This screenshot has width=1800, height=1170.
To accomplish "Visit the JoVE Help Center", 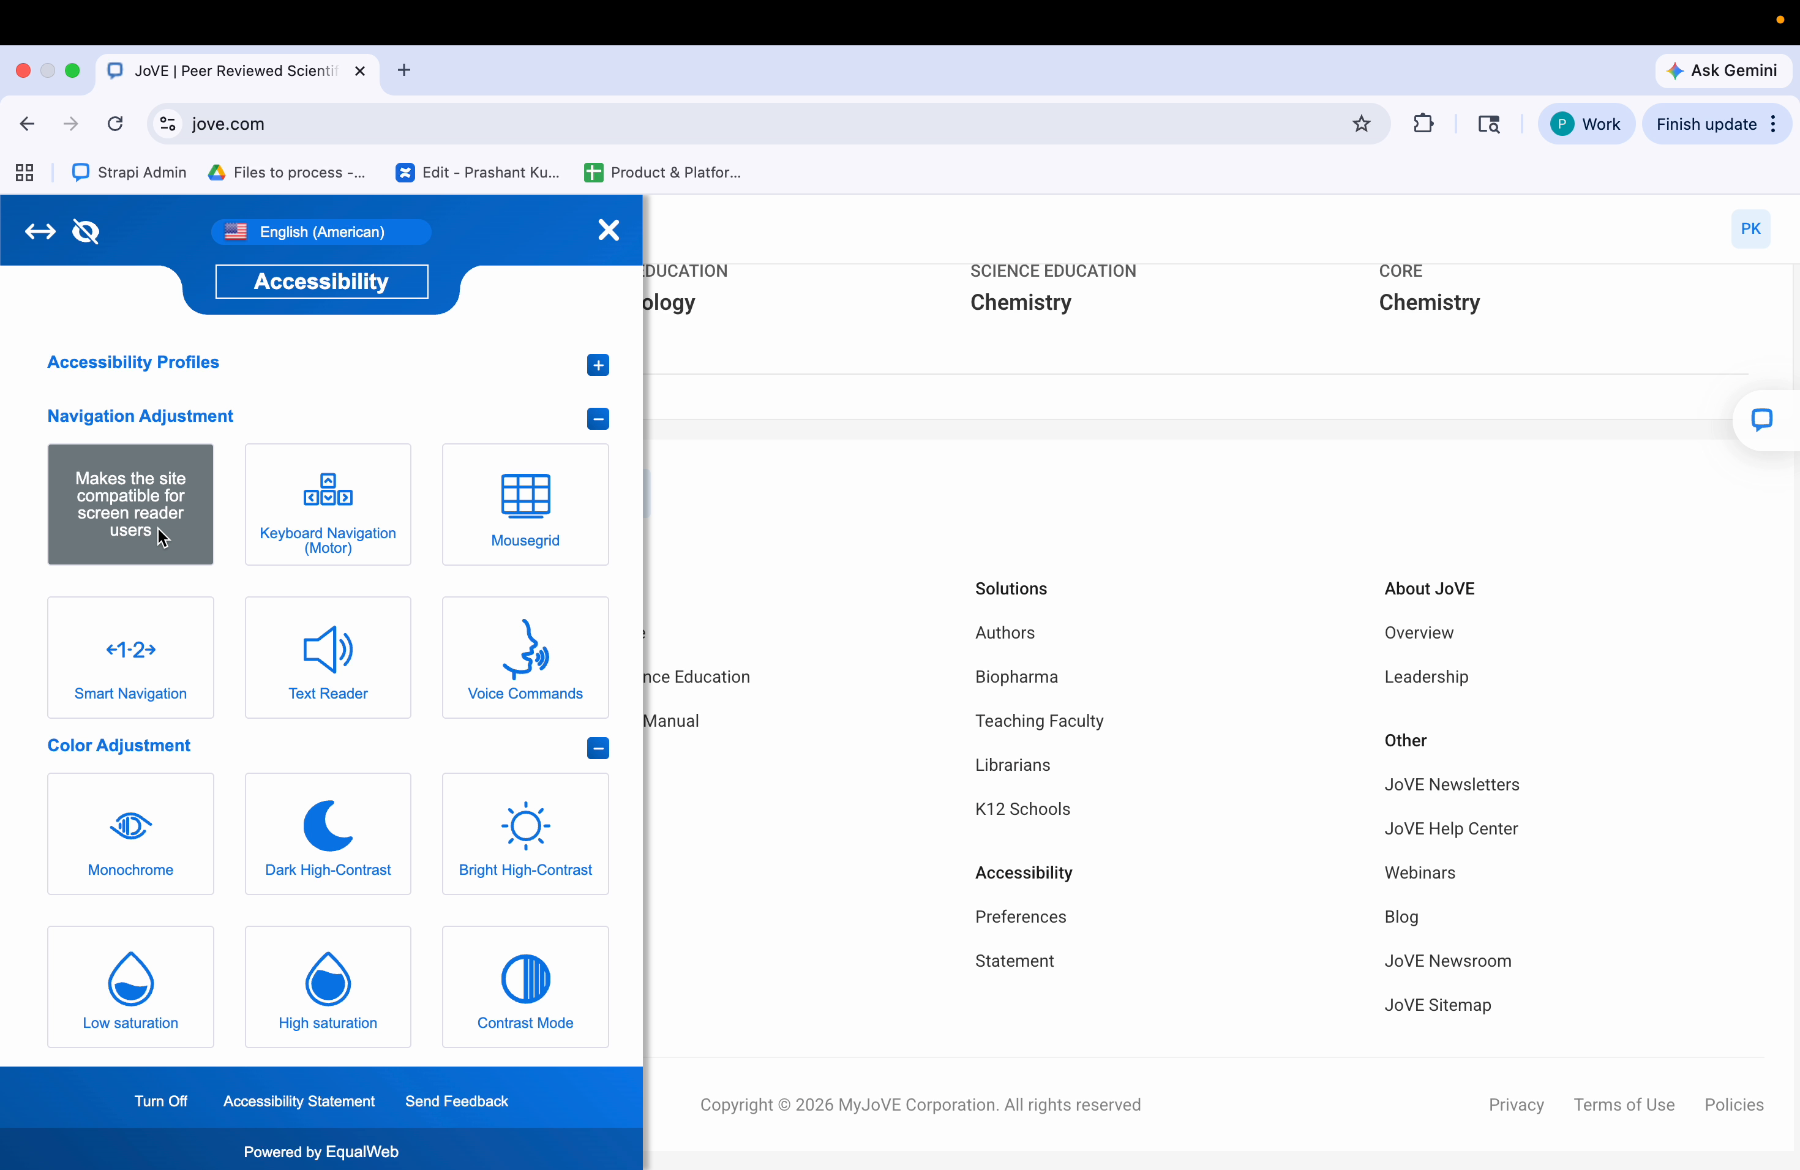I will click(1451, 829).
